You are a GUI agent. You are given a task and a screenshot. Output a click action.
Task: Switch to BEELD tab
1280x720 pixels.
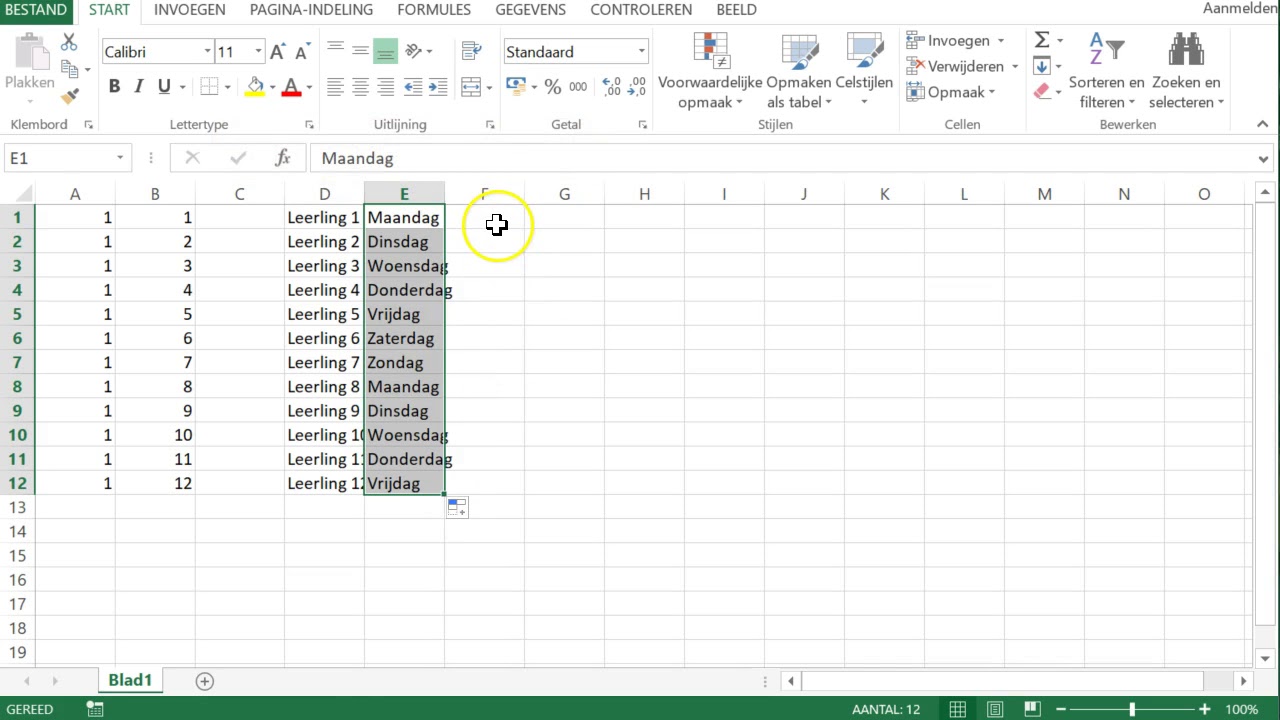click(736, 10)
